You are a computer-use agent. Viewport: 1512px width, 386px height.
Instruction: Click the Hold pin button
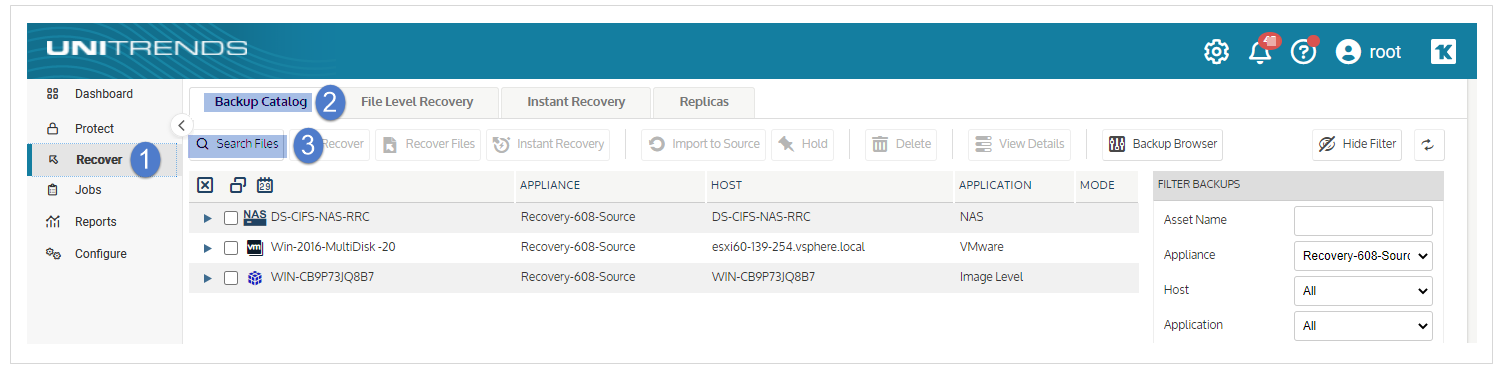(x=803, y=144)
